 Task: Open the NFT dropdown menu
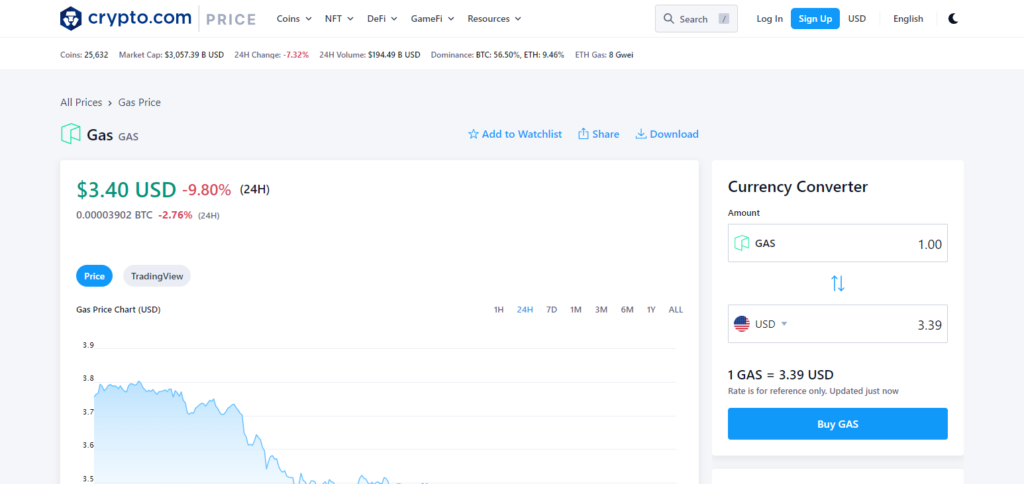point(339,19)
